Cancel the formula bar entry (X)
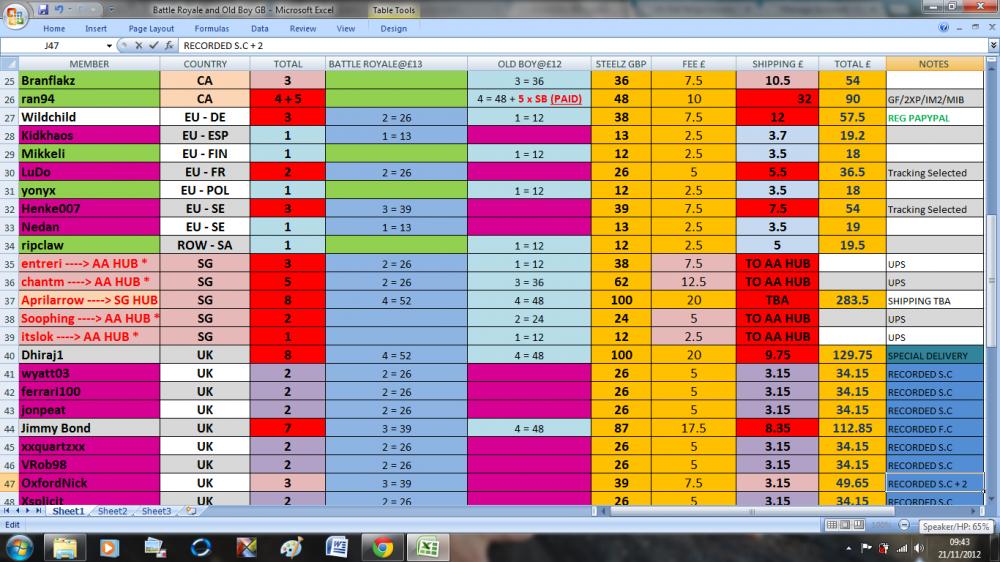 (138, 45)
